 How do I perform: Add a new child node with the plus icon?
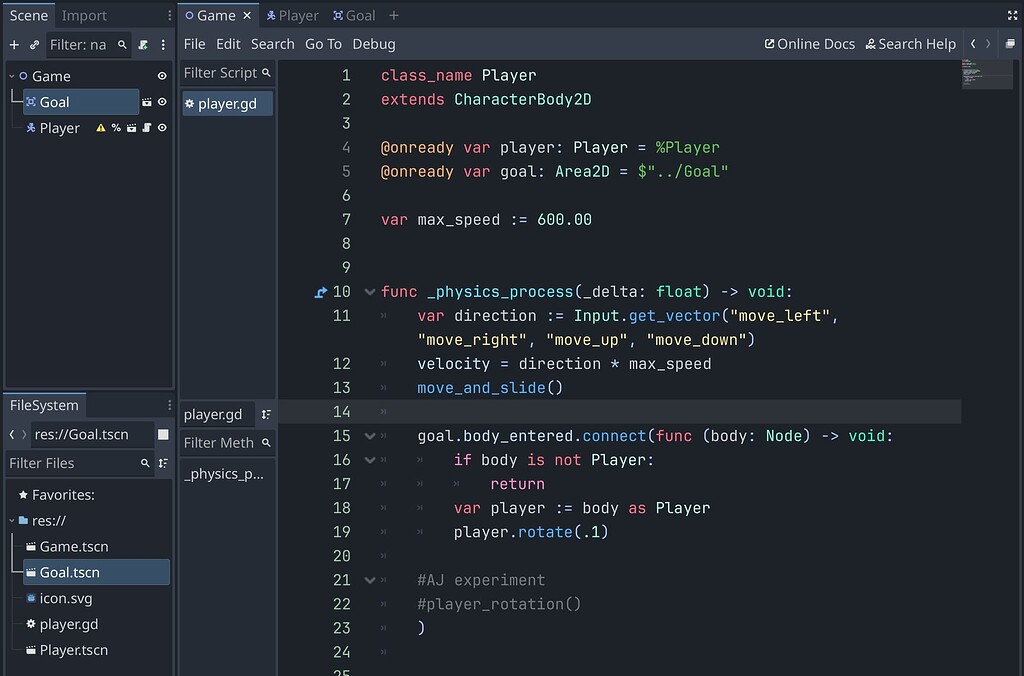tap(14, 44)
